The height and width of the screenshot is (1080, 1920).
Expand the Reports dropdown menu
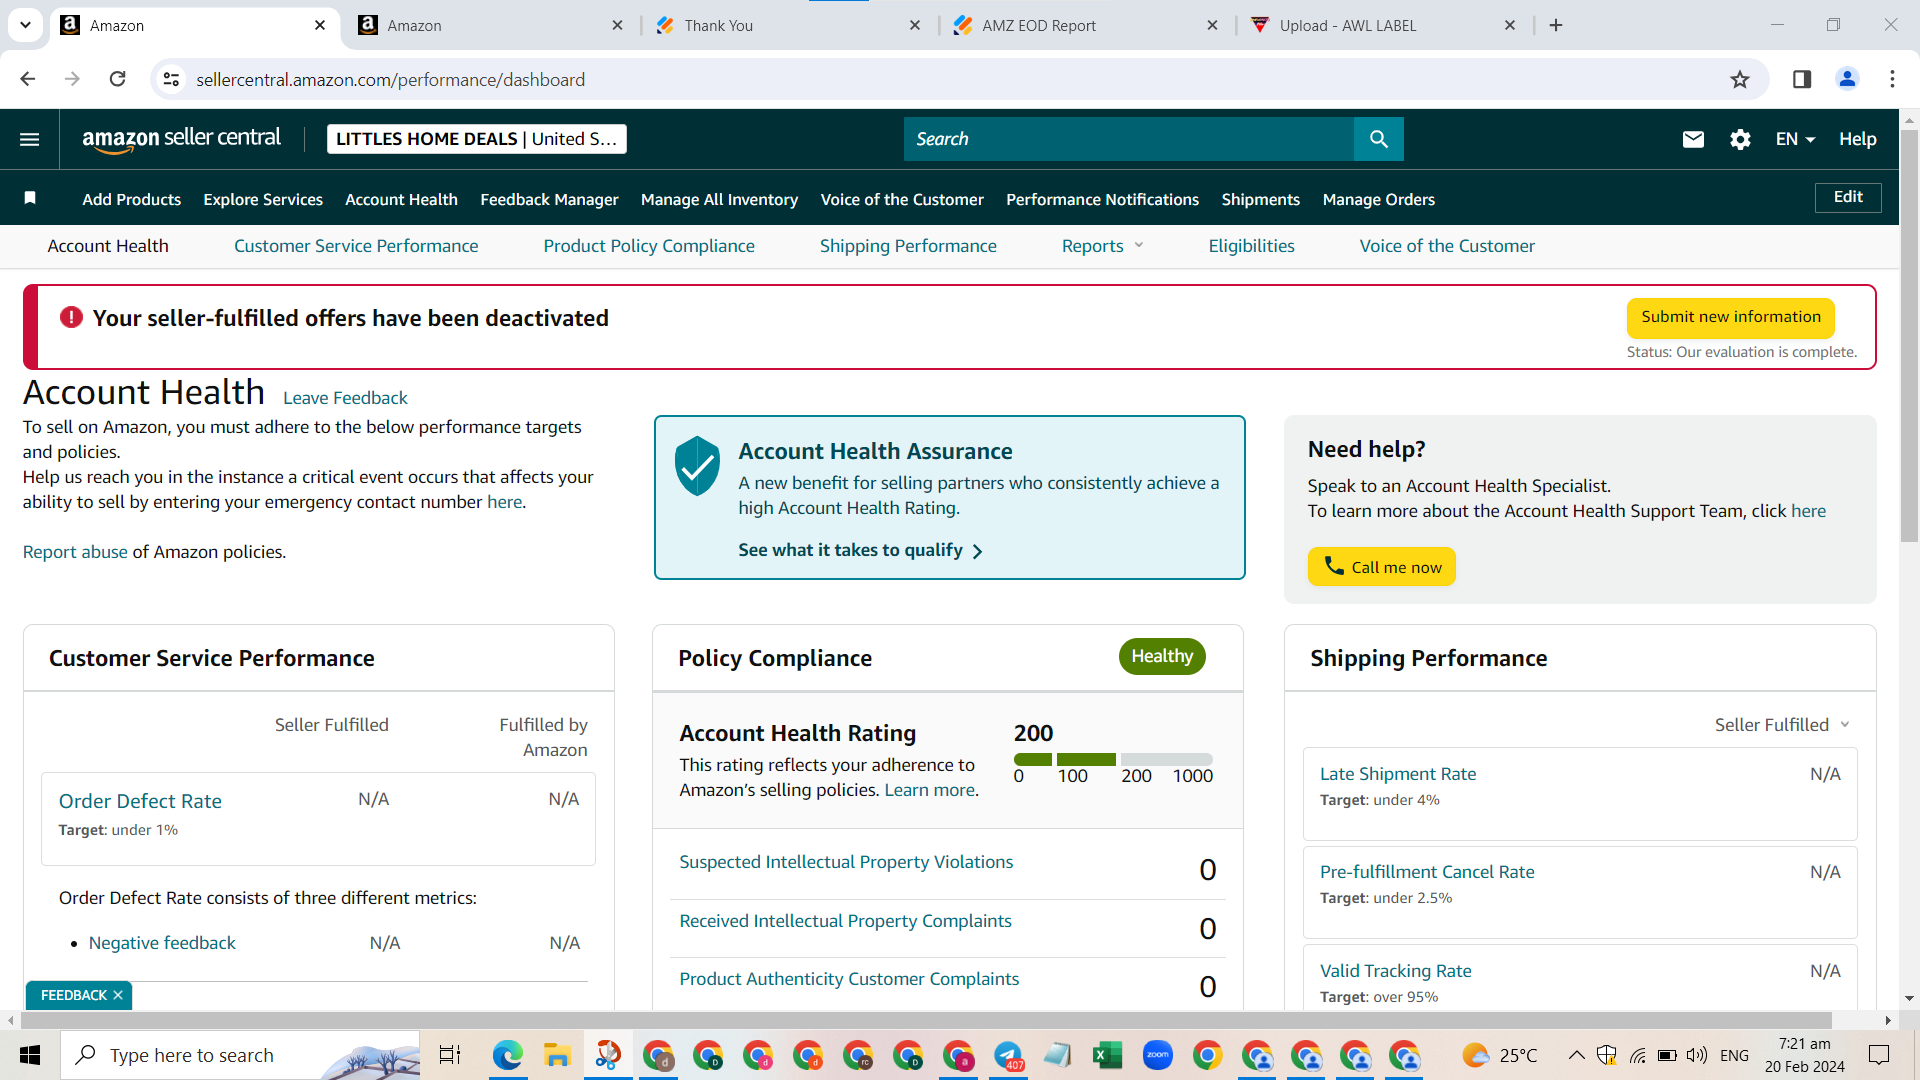1102,246
